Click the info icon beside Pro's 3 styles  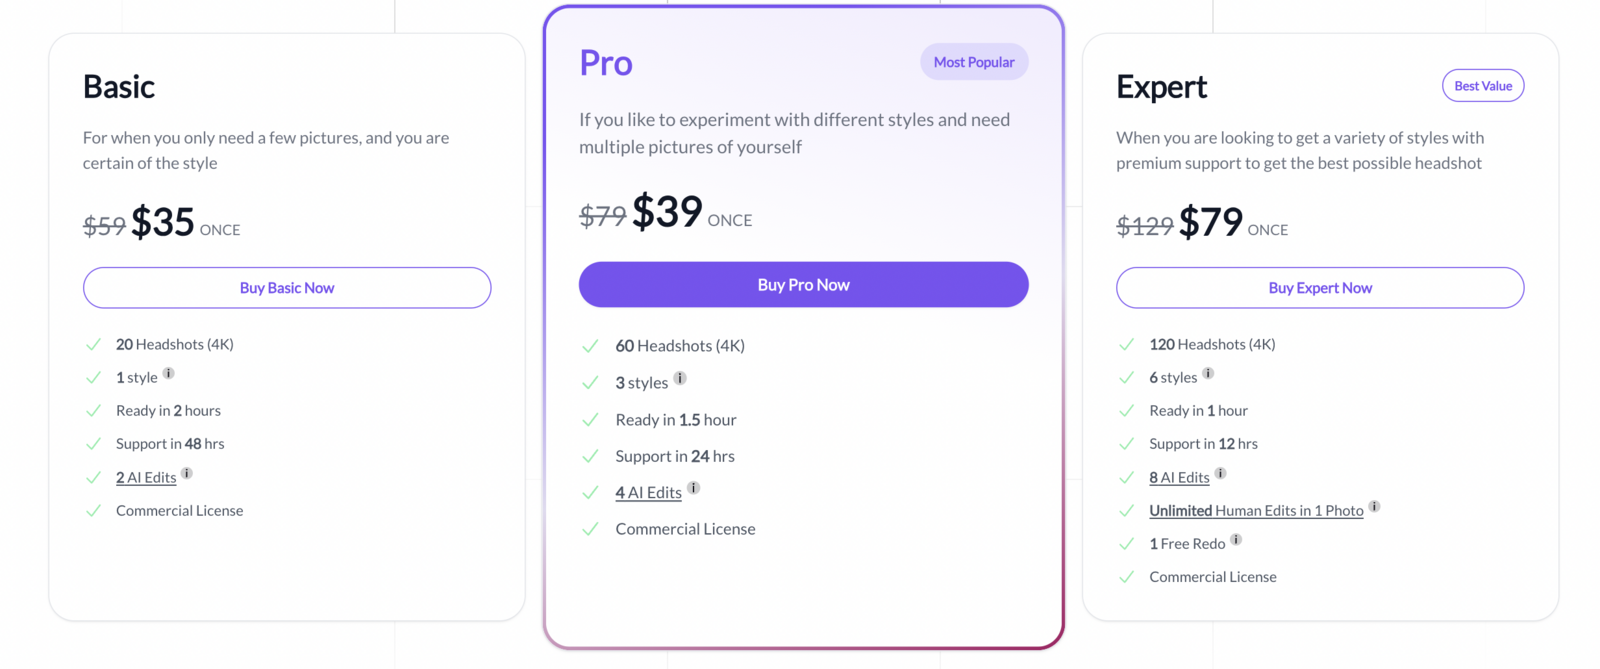click(681, 379)
